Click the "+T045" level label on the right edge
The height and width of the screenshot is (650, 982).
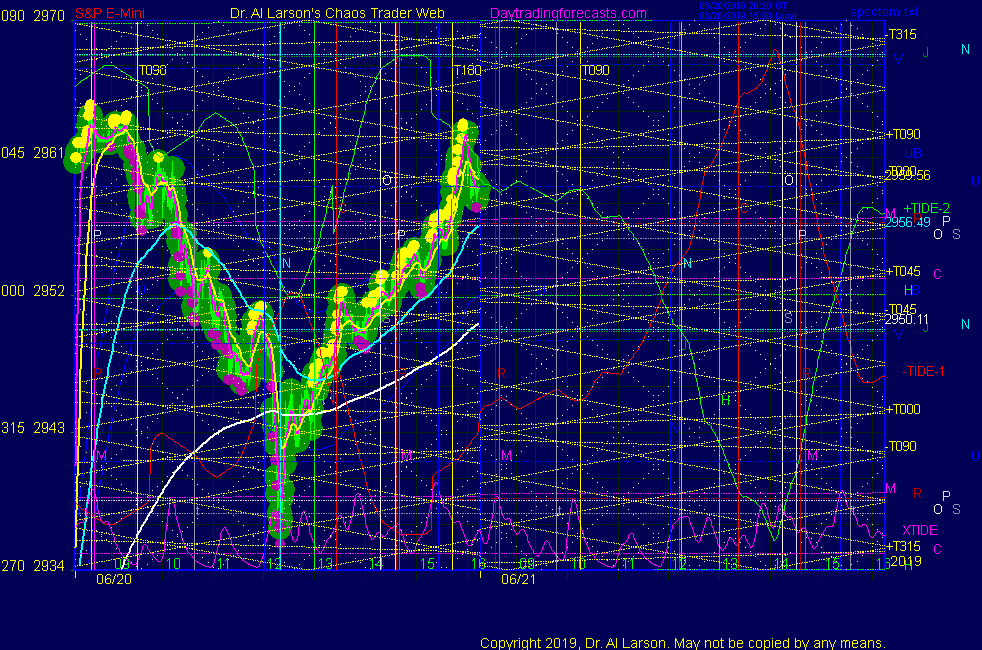tap(903, 272)
